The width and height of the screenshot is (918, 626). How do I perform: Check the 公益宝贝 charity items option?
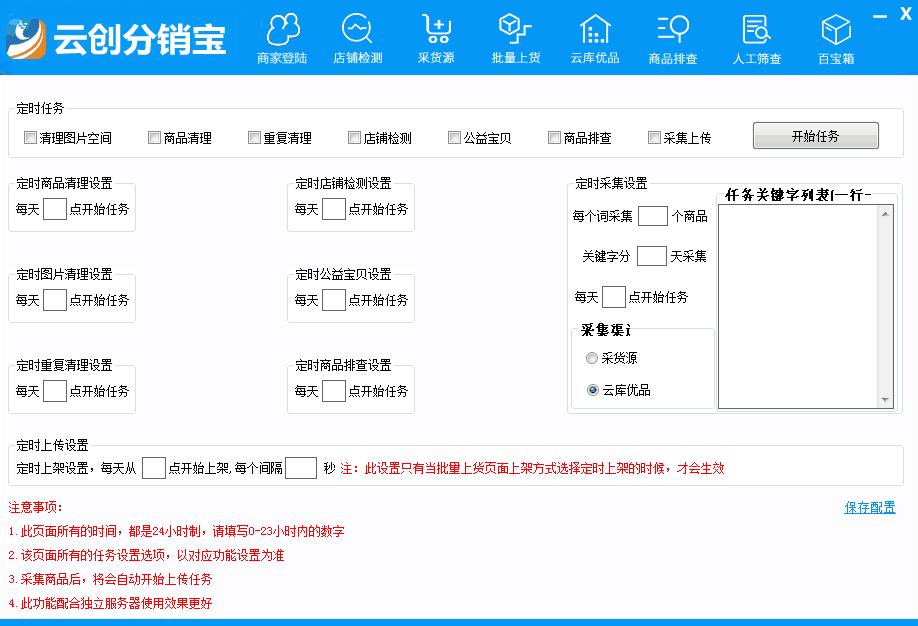tap(455, 136)
